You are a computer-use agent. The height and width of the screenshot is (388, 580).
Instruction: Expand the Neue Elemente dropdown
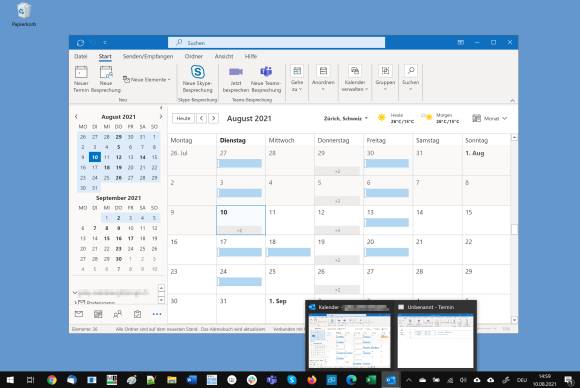146,80
